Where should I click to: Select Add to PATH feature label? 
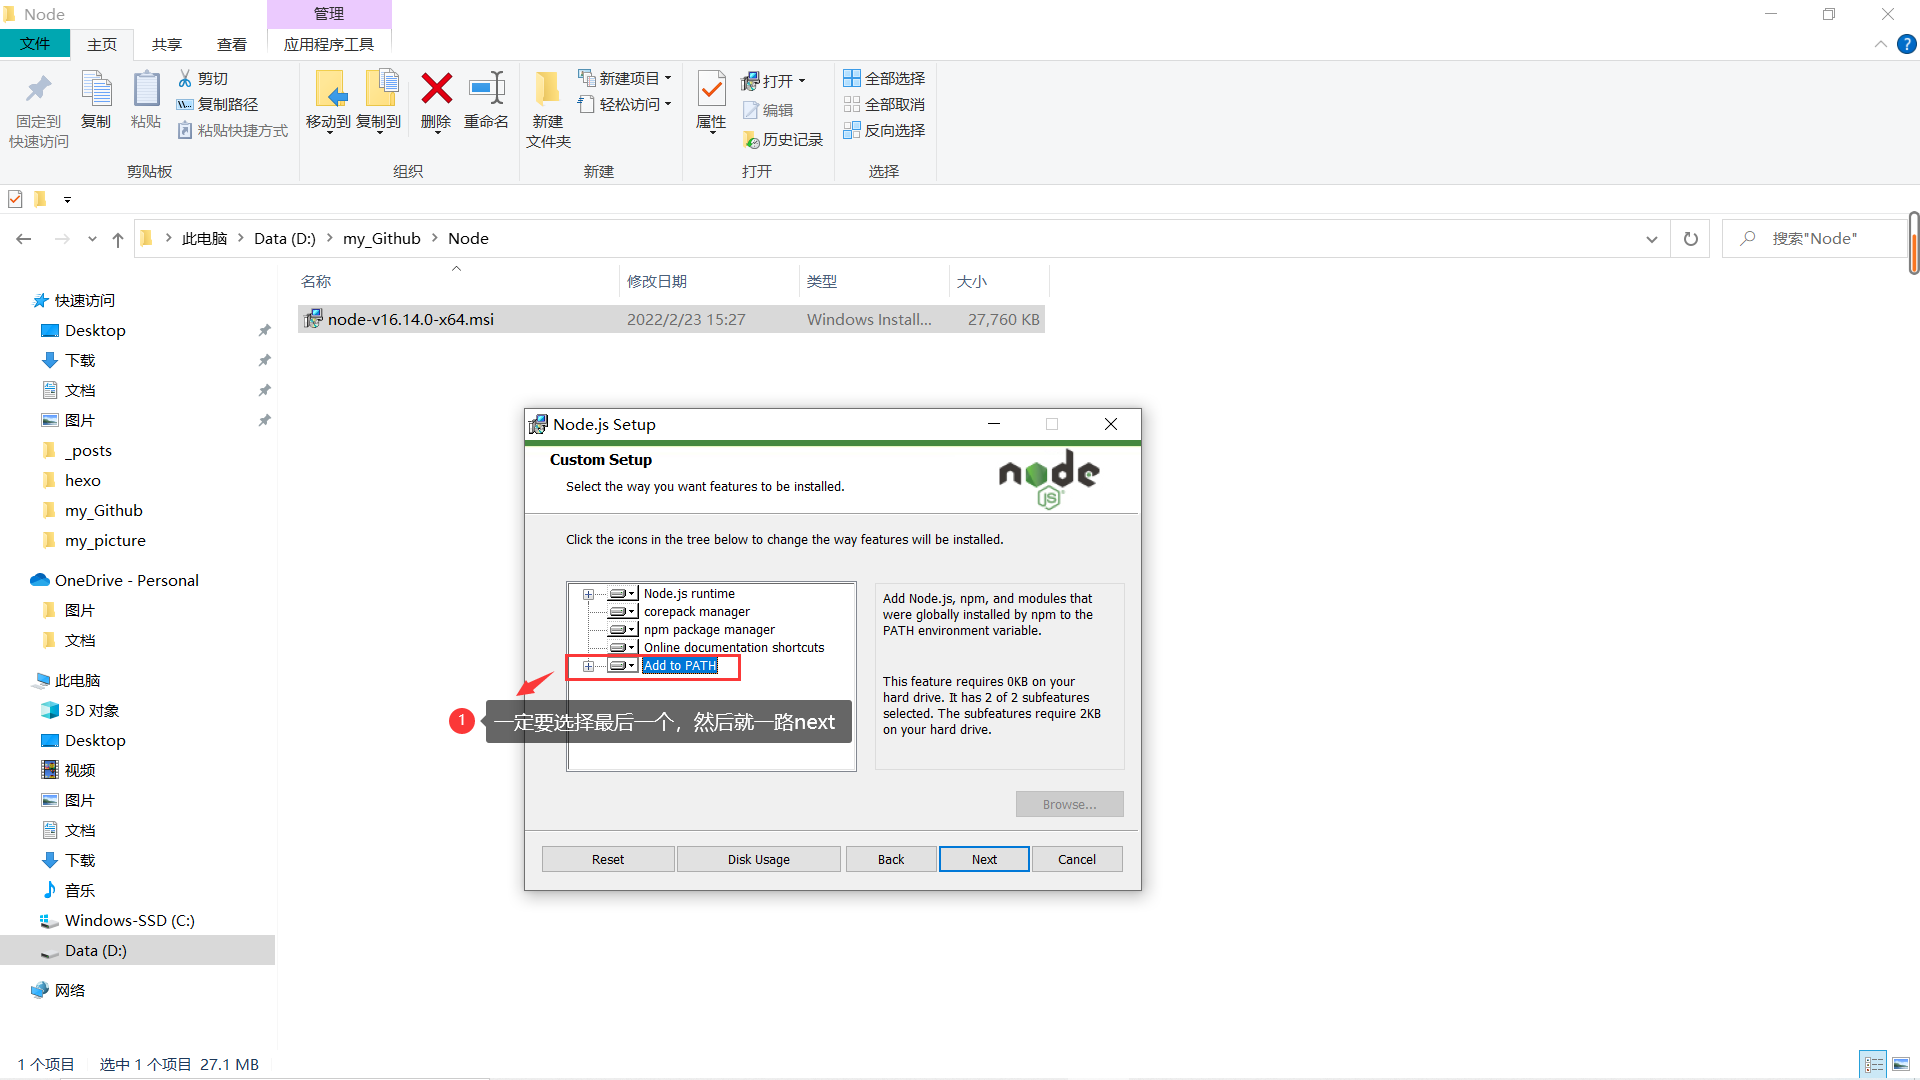680,666
